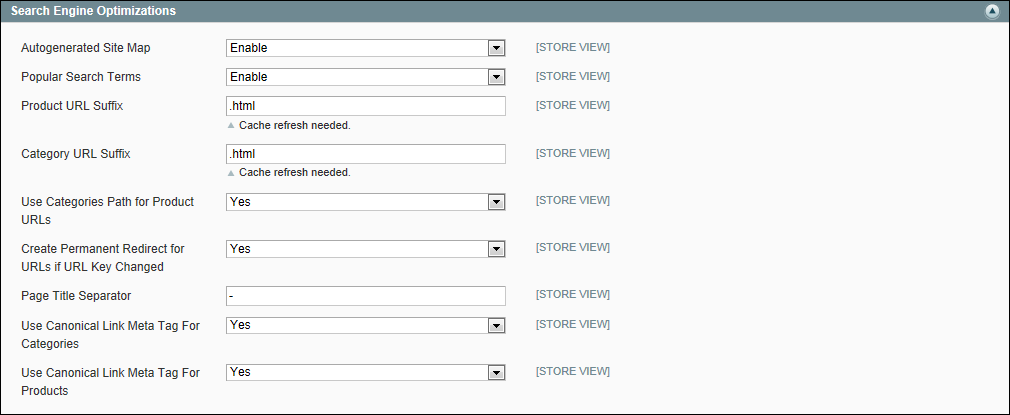Click STORE VIEW tag beside Canonical Tag For Categories
Screen dimensions: 1010x415
573,323
